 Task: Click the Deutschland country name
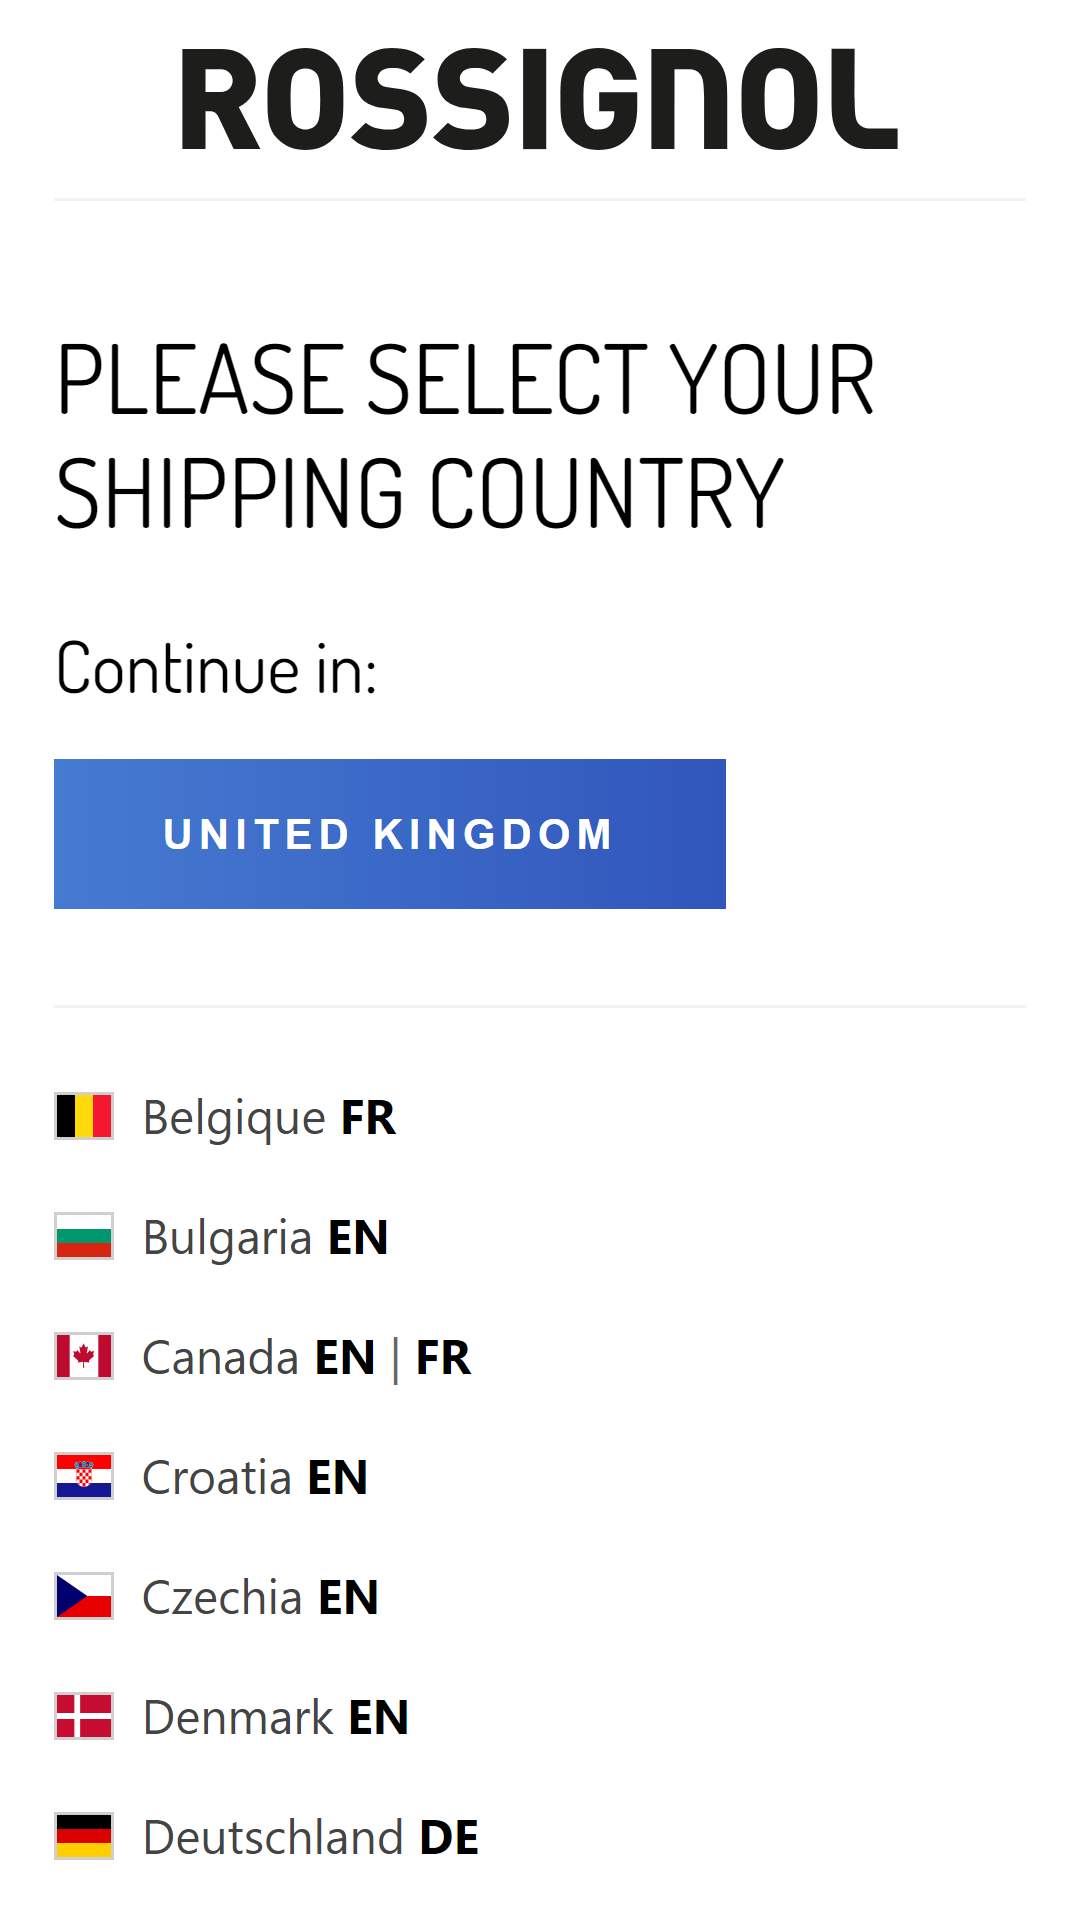pyautogui.click(x=273, y=1838)
